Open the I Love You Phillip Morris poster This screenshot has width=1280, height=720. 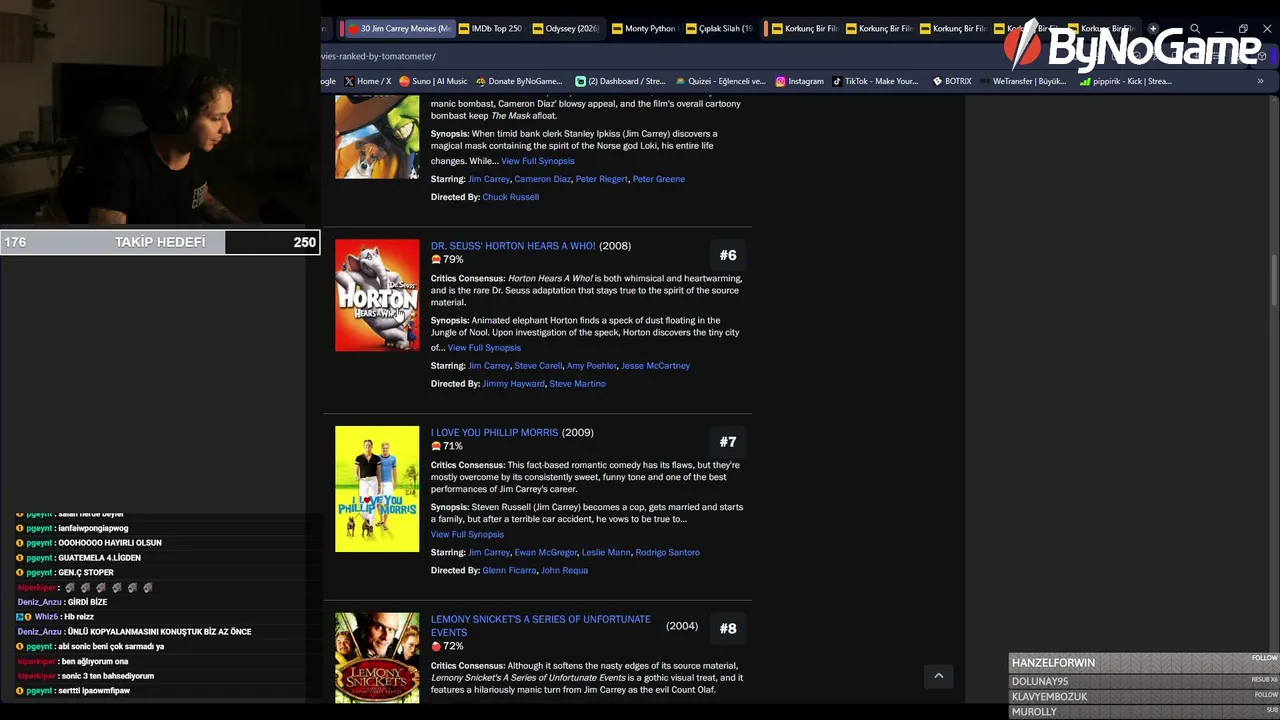(x=377, y=489)
